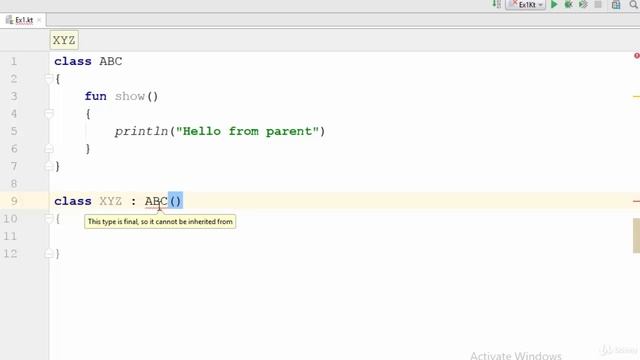The image size is (640, 360).
Task: Click line number 11 in gutter
Action: click(x=10, y=236)
